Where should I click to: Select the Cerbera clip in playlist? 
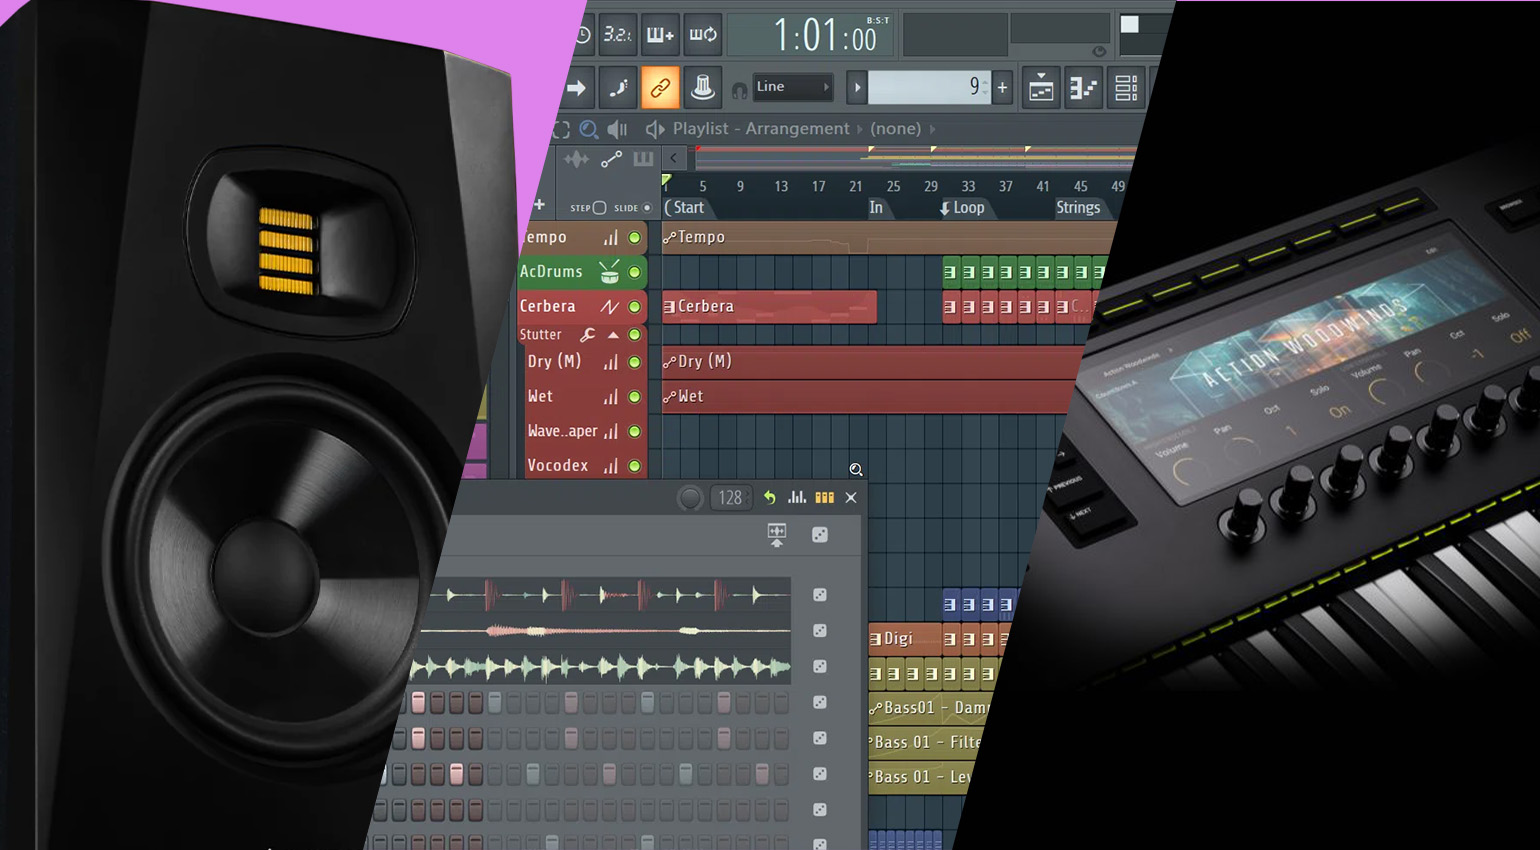tap(768, 307)
